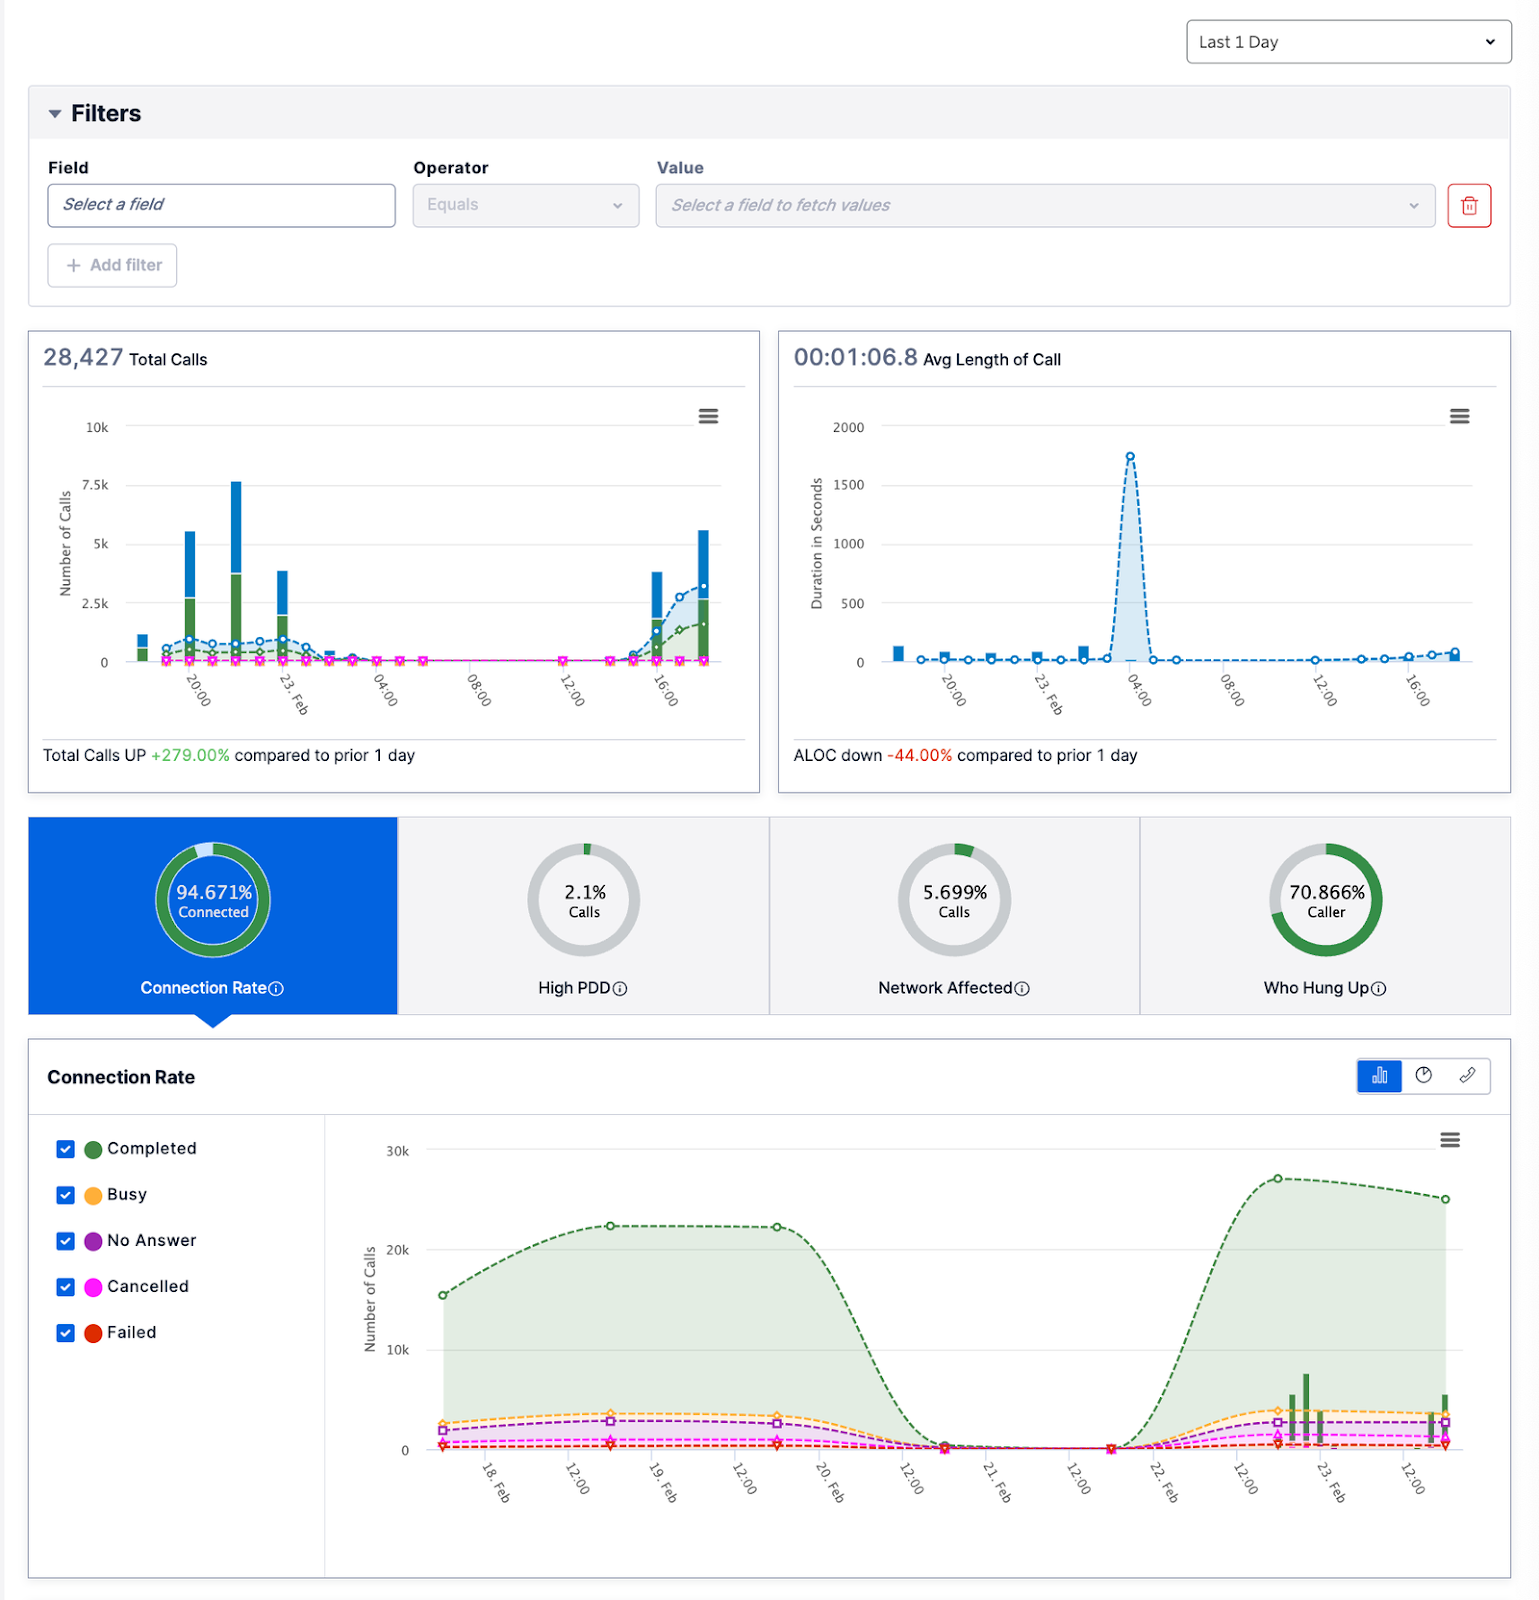The width and height of the screenshot is (1539, 1600).
Task: Click the link icon in Connection Rate toolbar
Action: [x=1467, y=1076]
